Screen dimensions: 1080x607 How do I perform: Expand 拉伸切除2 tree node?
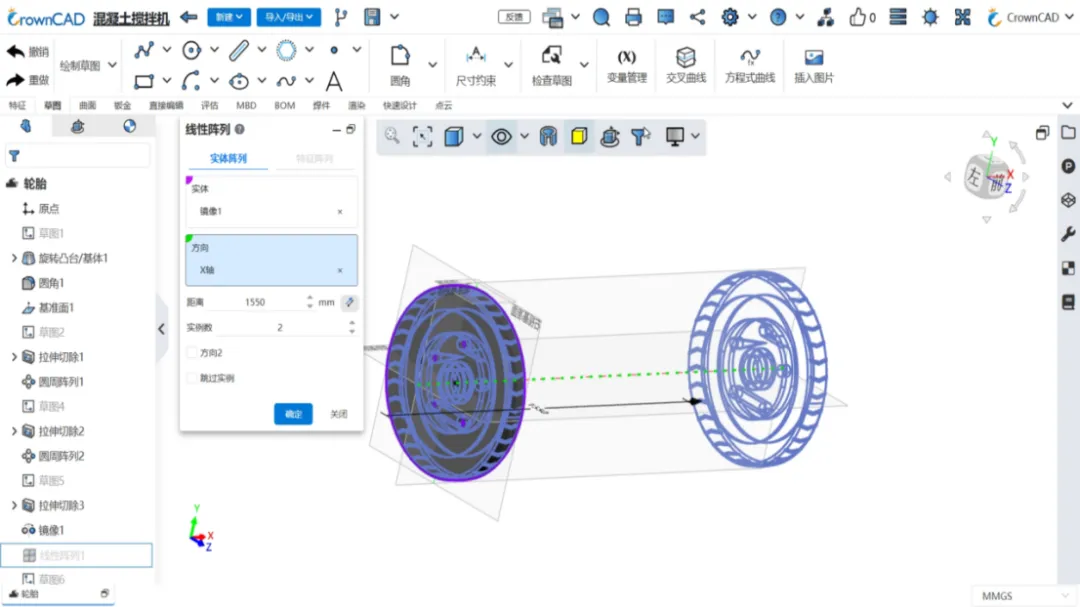pyautogui.click(x=14, y=431)
